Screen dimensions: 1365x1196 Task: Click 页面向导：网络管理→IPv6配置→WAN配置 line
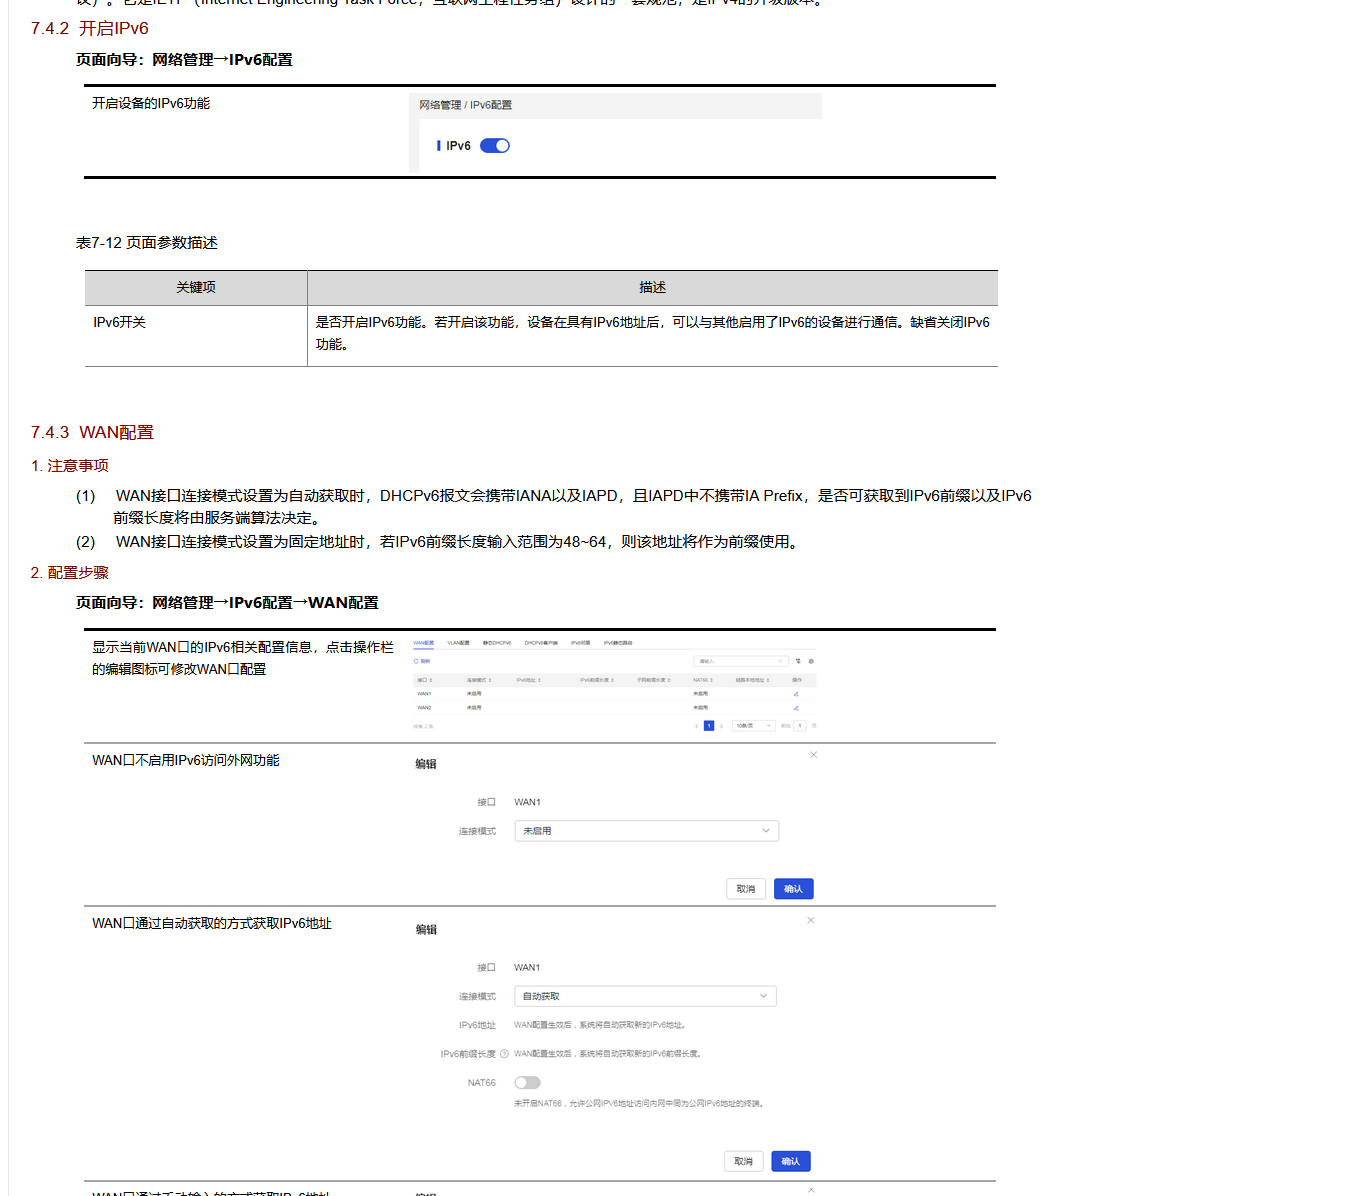point(227,602)
